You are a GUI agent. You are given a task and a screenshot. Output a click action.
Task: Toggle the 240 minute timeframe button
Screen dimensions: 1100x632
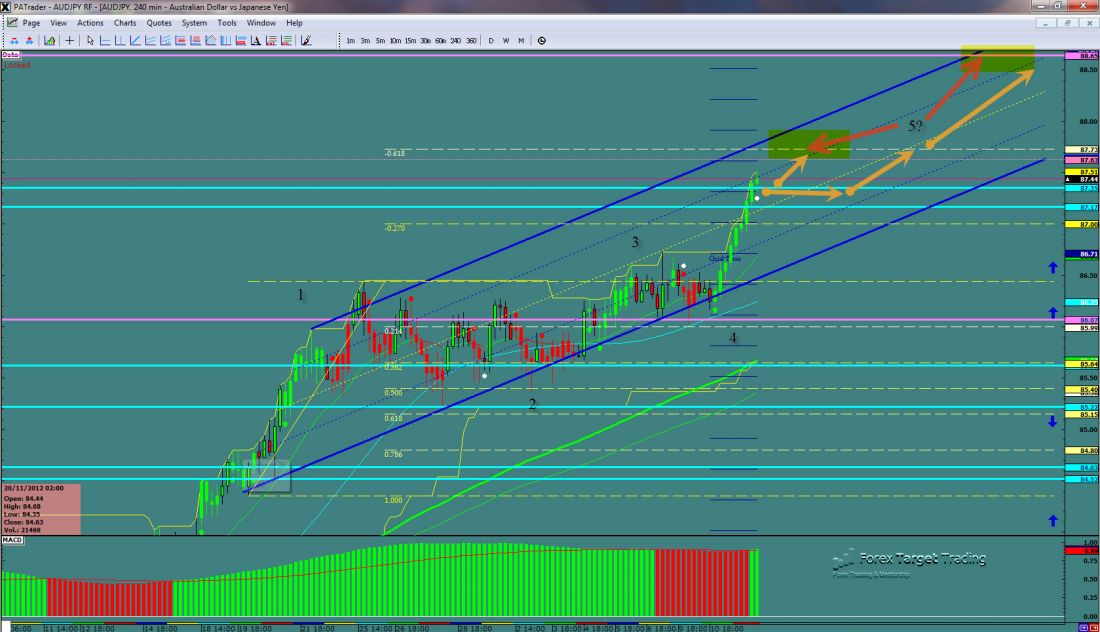click(x=455, y=41)
